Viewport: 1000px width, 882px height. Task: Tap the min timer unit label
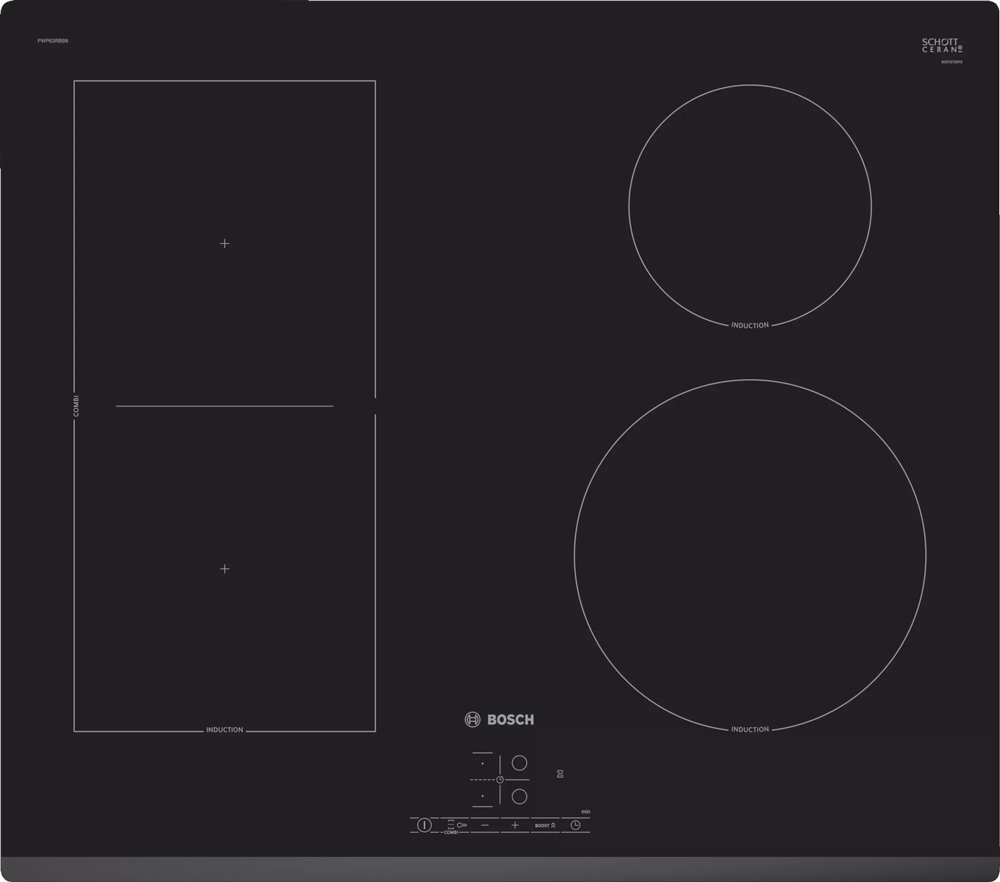(x=585, y=811)
